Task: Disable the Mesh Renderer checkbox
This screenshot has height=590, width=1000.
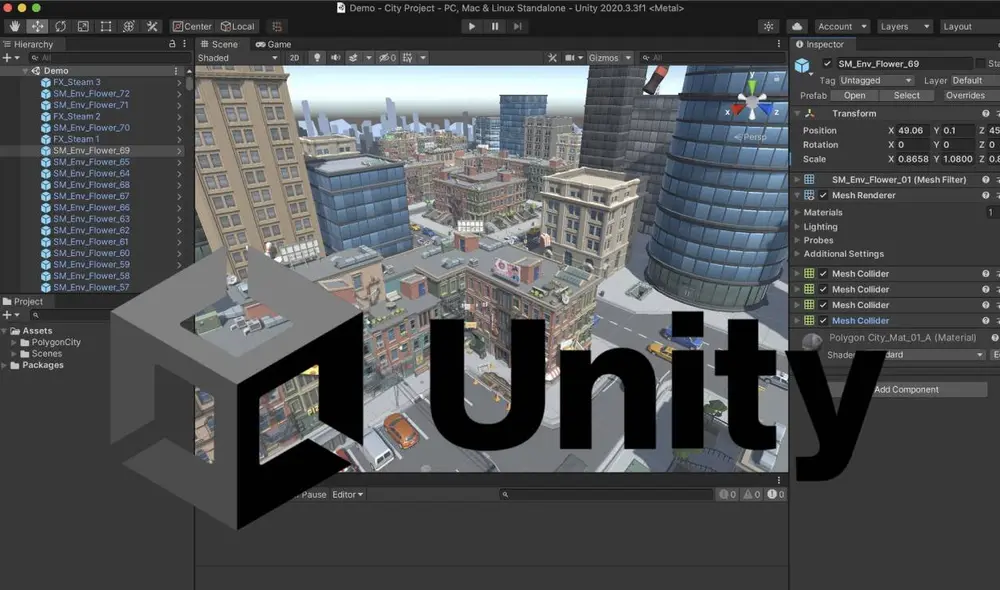Action: pyautogui.click(x=823, y=195)
